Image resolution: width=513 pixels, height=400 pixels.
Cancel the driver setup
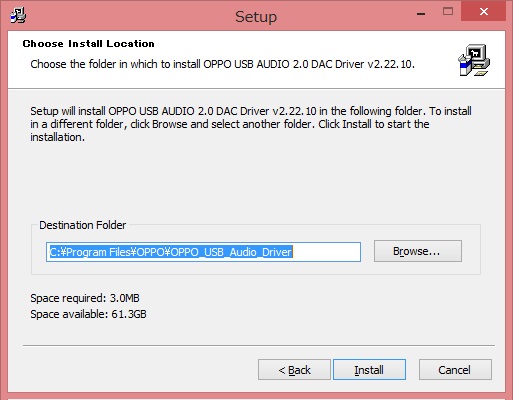(x=455, y=369)
